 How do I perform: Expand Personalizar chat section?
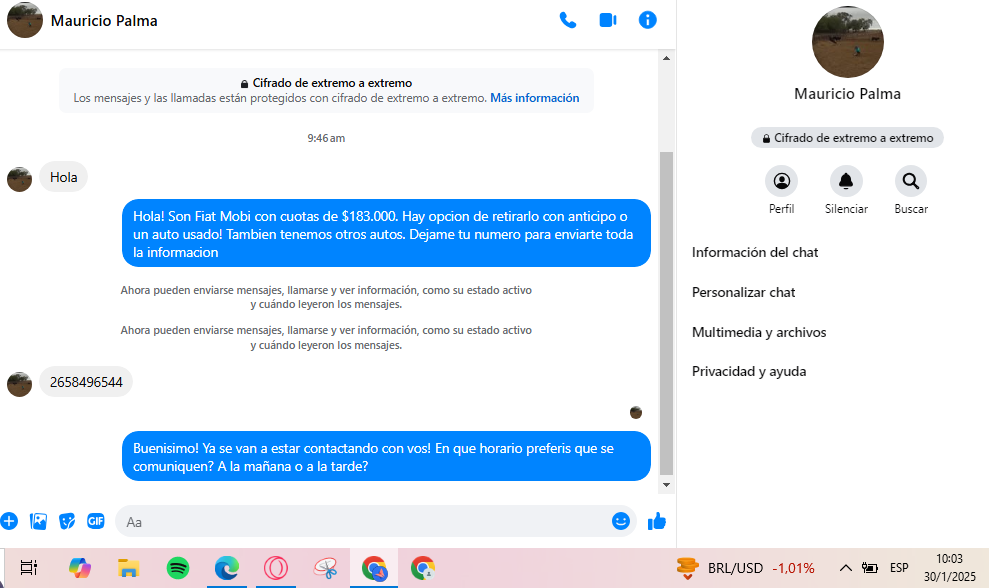[x=744, y=293]
